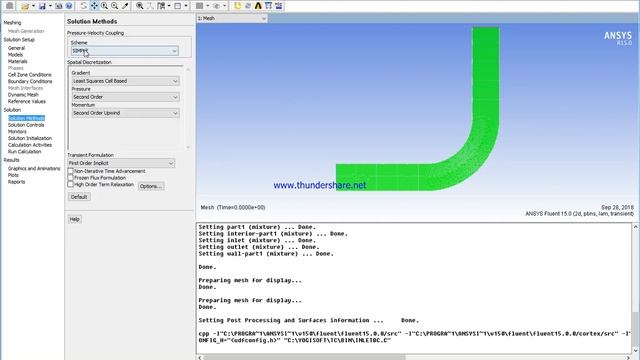The width and height of the screenshot is (640, 360).
Task: Open Reference Values page
Action: [x=27, y=101]
